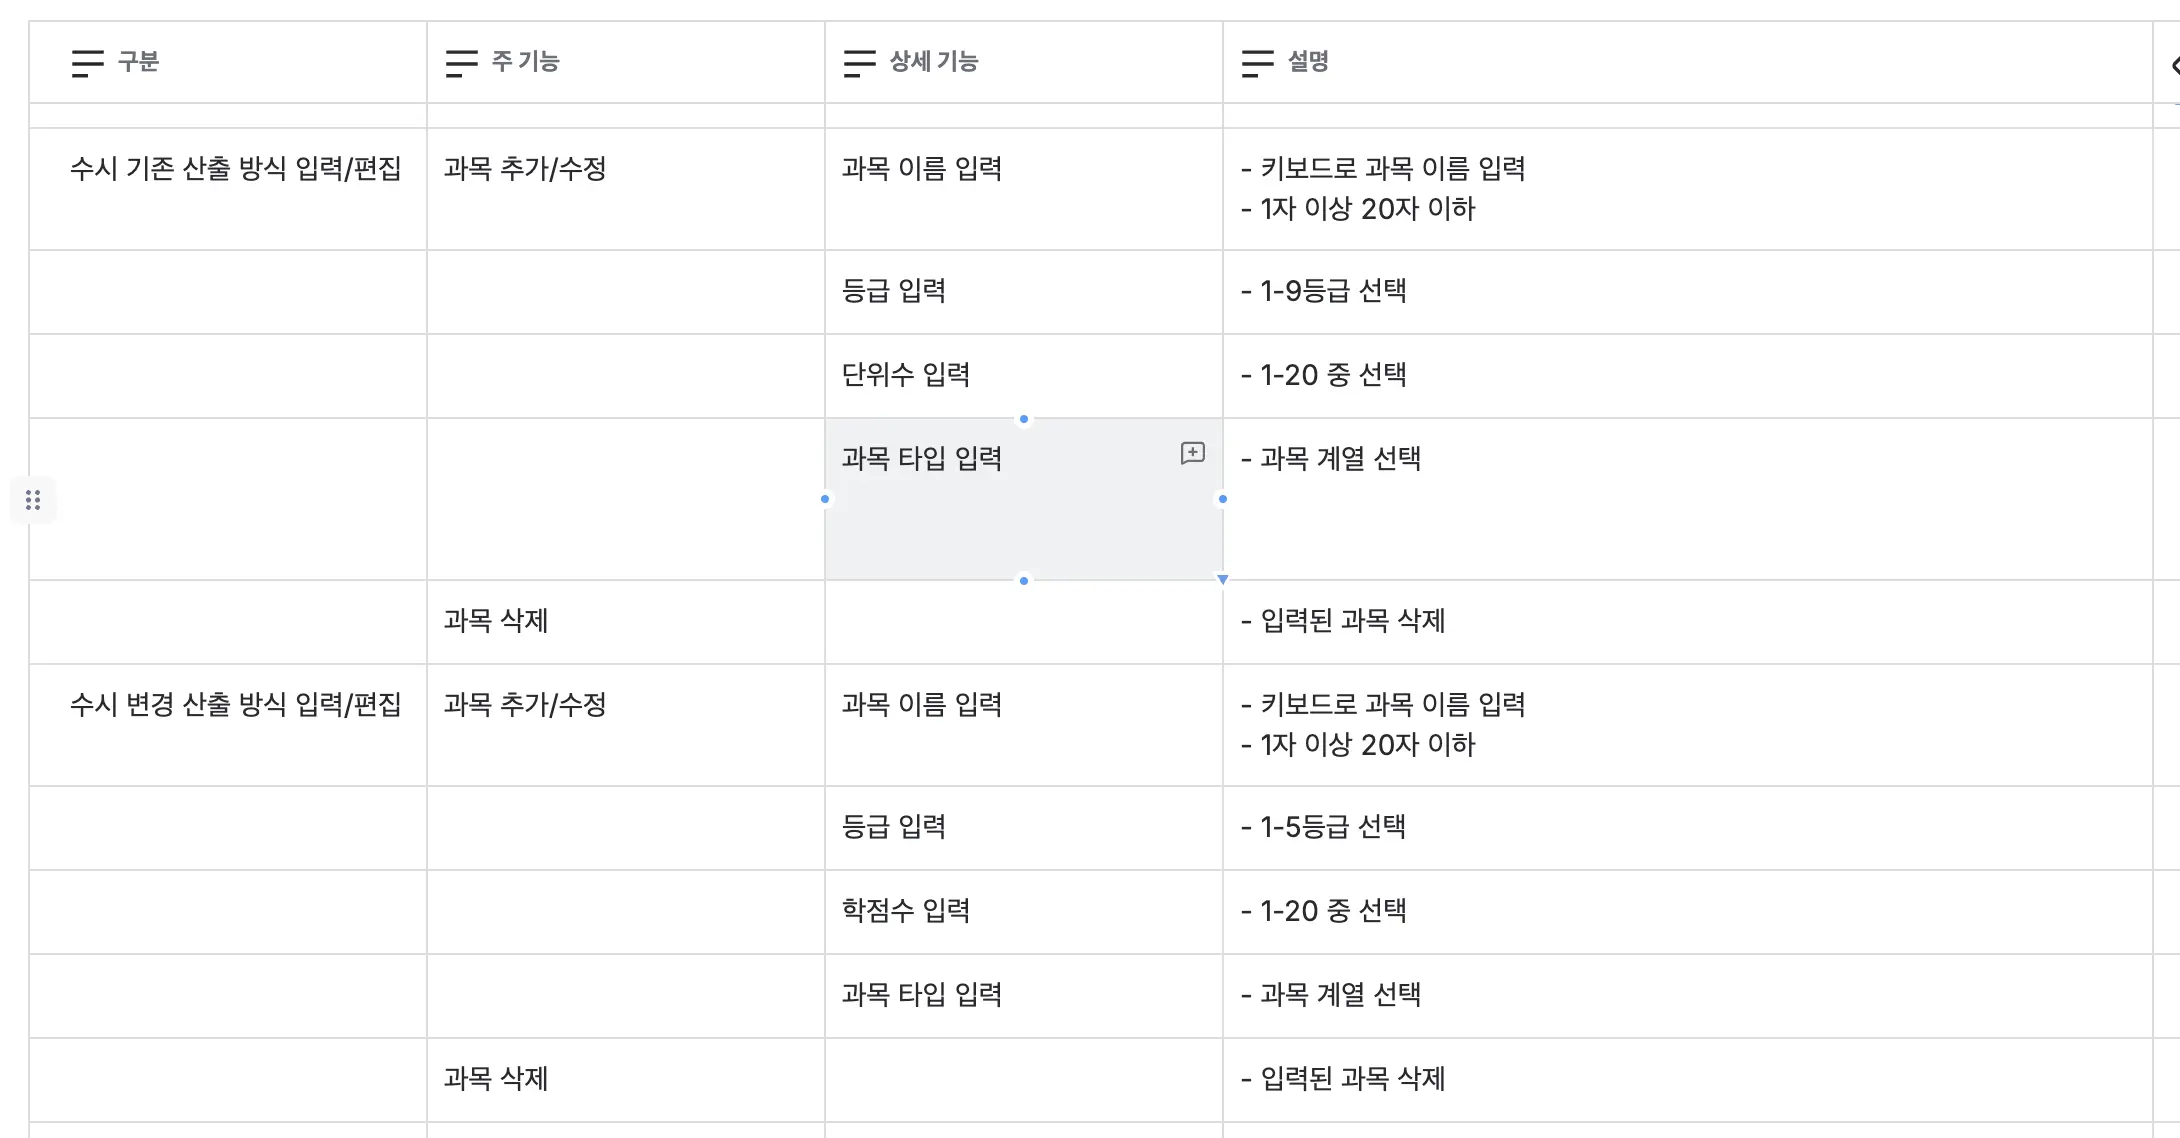This screenshot has height=1138, width=2180.
Task: Click the text-type icon beside 설명 header
Action: (1257, 63)
